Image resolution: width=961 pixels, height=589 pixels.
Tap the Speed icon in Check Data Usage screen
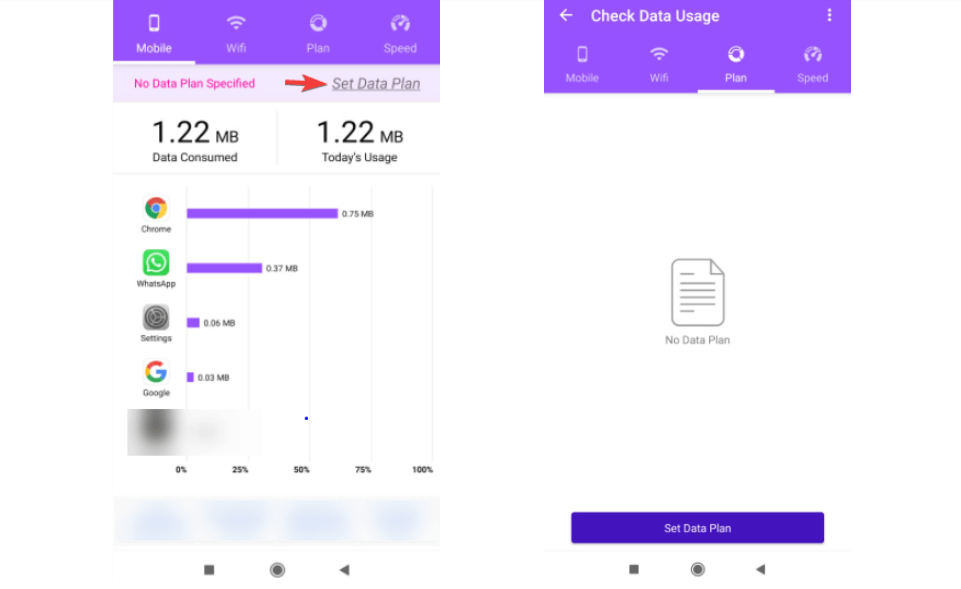[x=813, y=55]
